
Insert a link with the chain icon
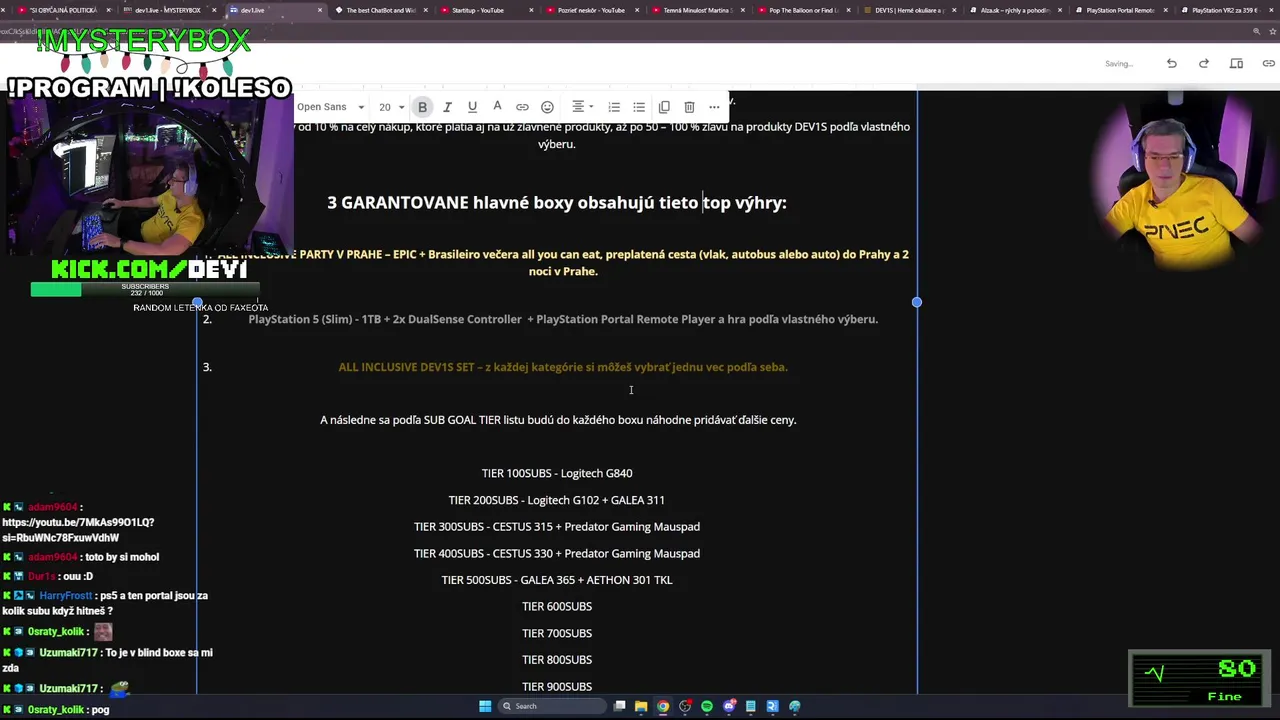[x=522, y=107]
